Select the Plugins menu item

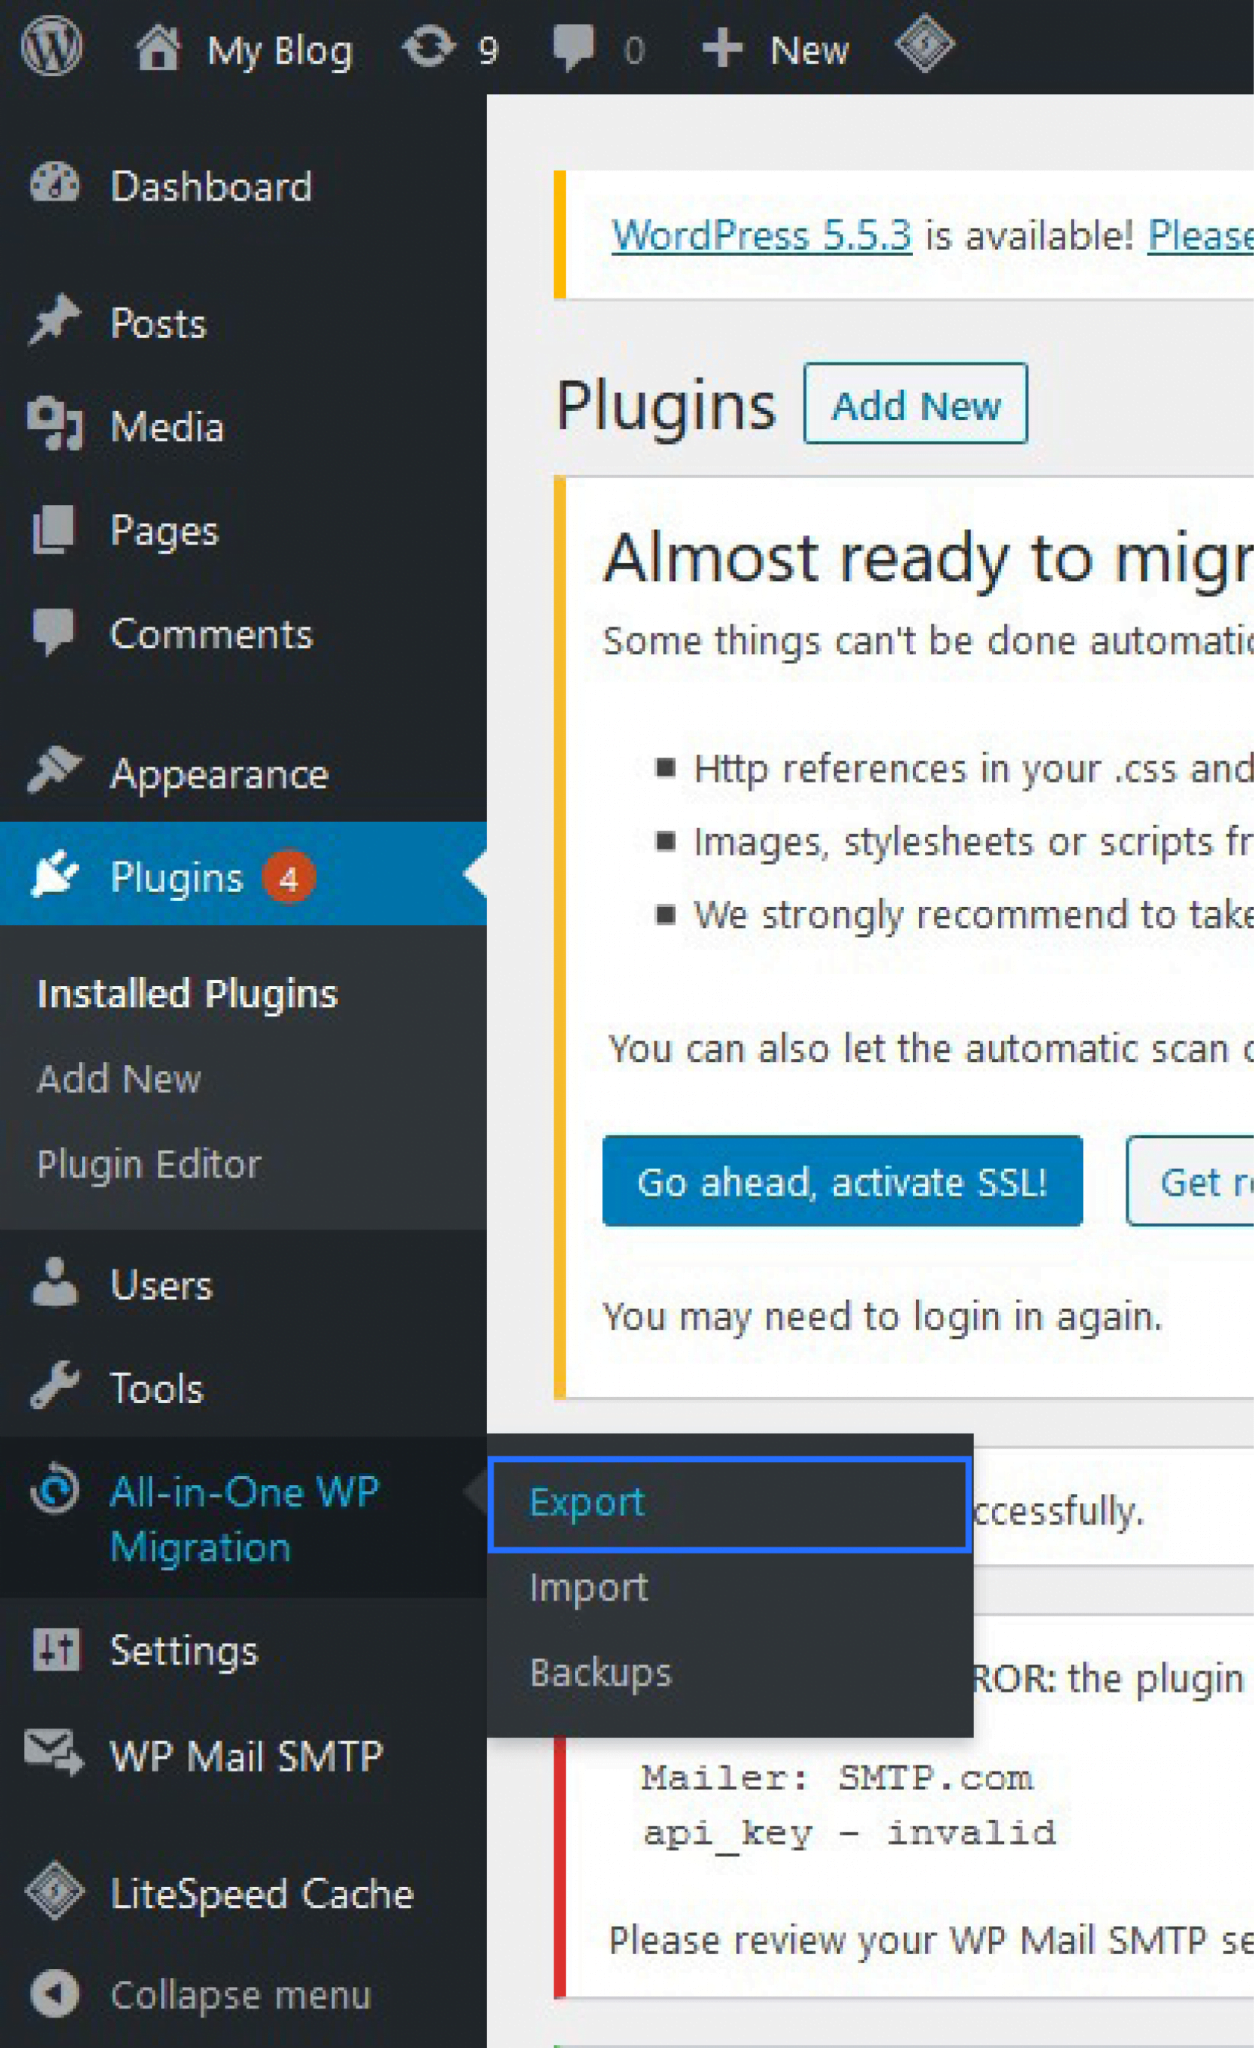pyautogui.click(x=176, y=877)
